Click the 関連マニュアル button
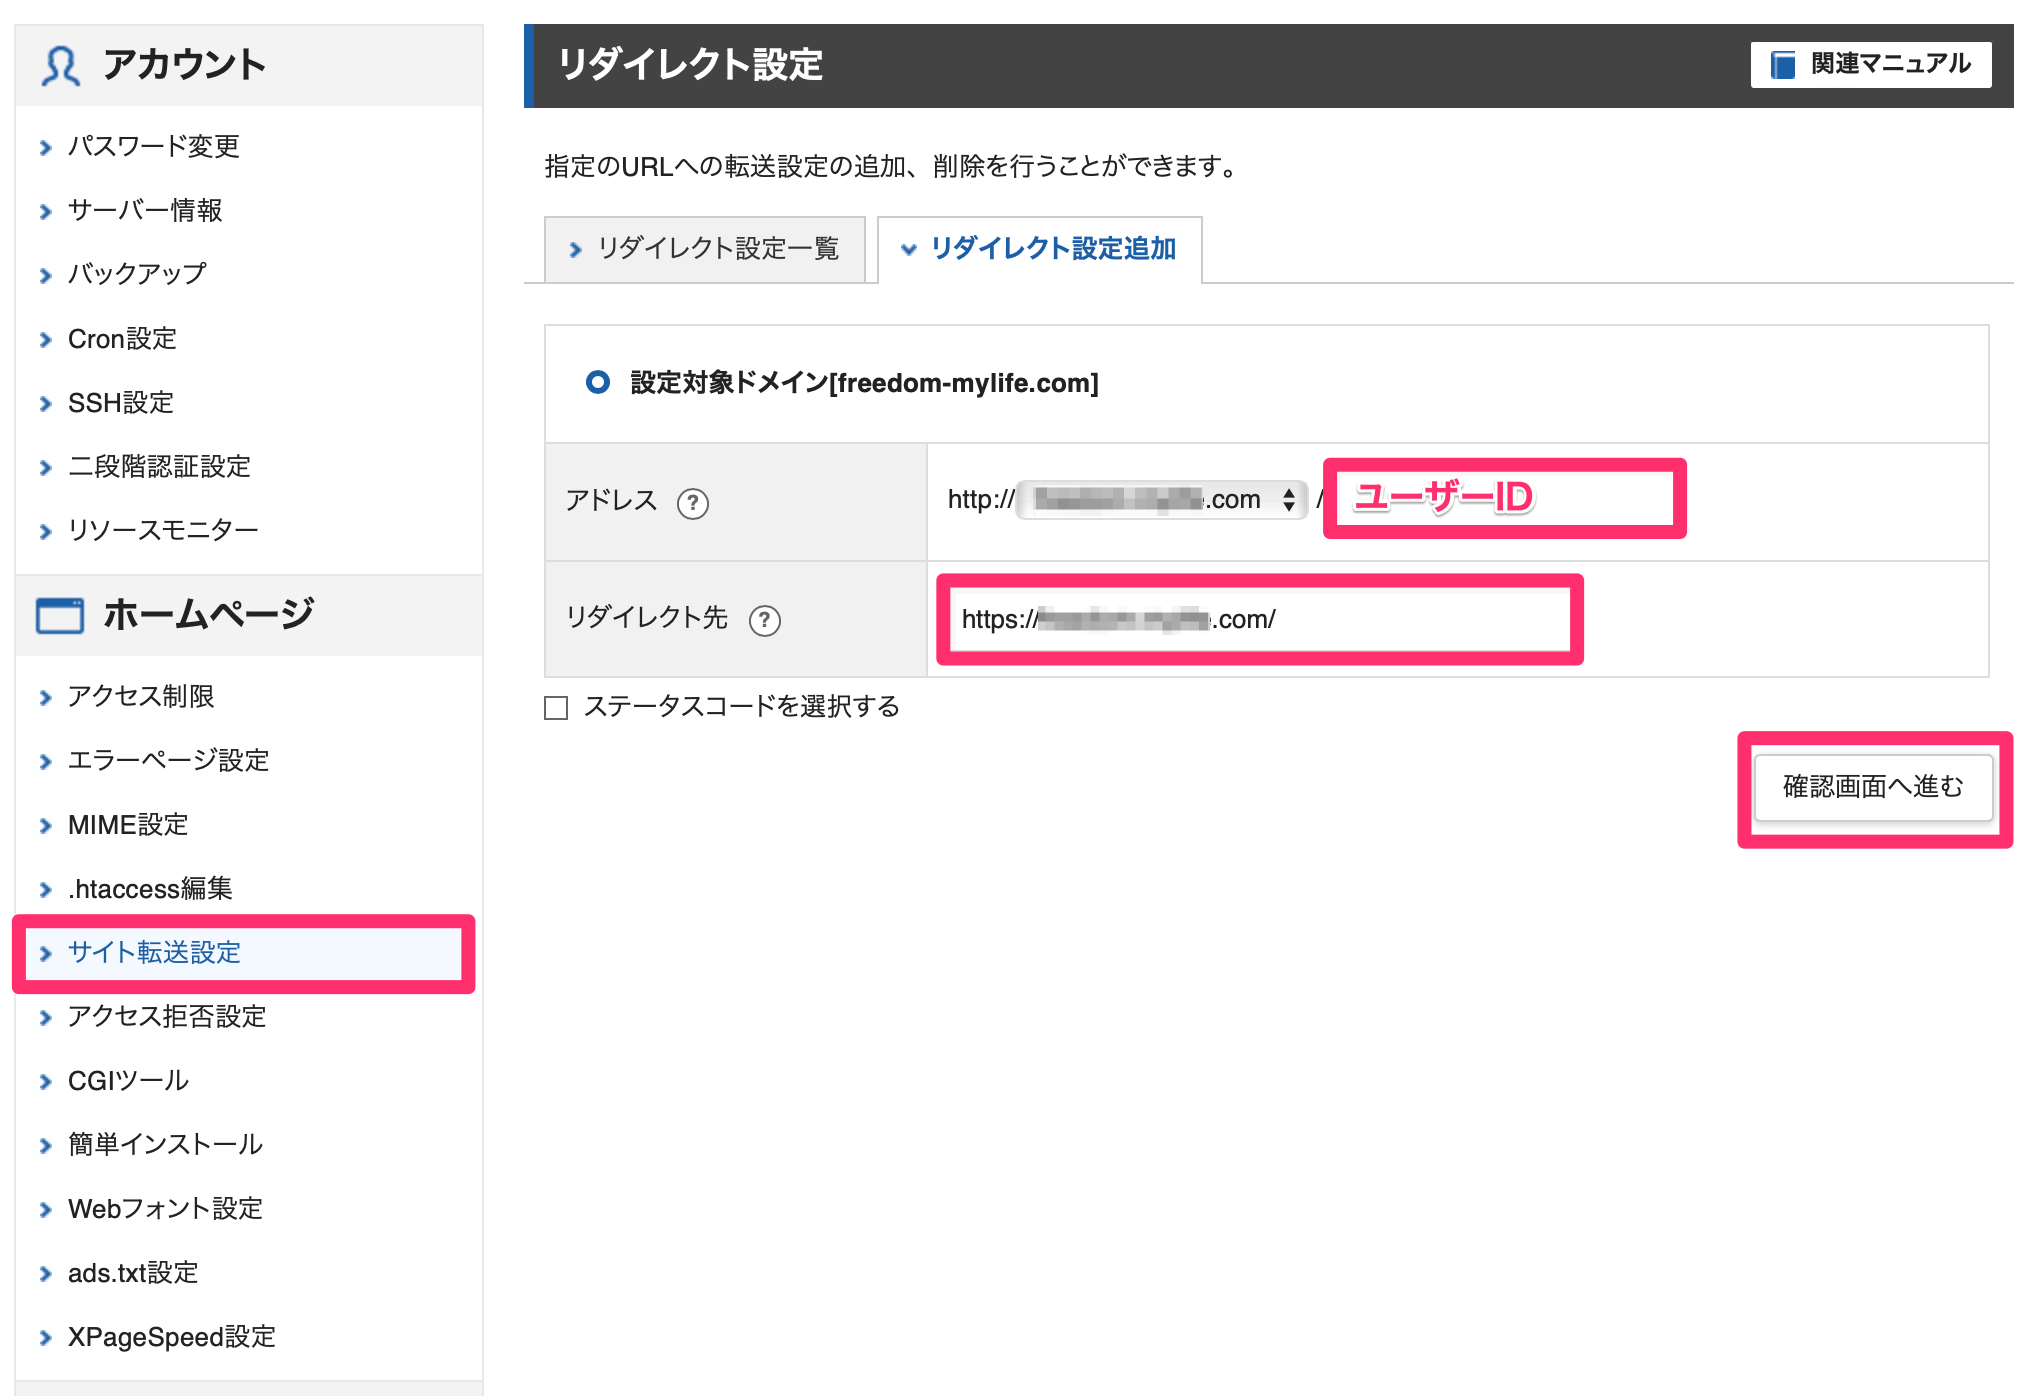This screenshot has height=1396, width=2028. pyautogui.click(x=1870, y=64)
